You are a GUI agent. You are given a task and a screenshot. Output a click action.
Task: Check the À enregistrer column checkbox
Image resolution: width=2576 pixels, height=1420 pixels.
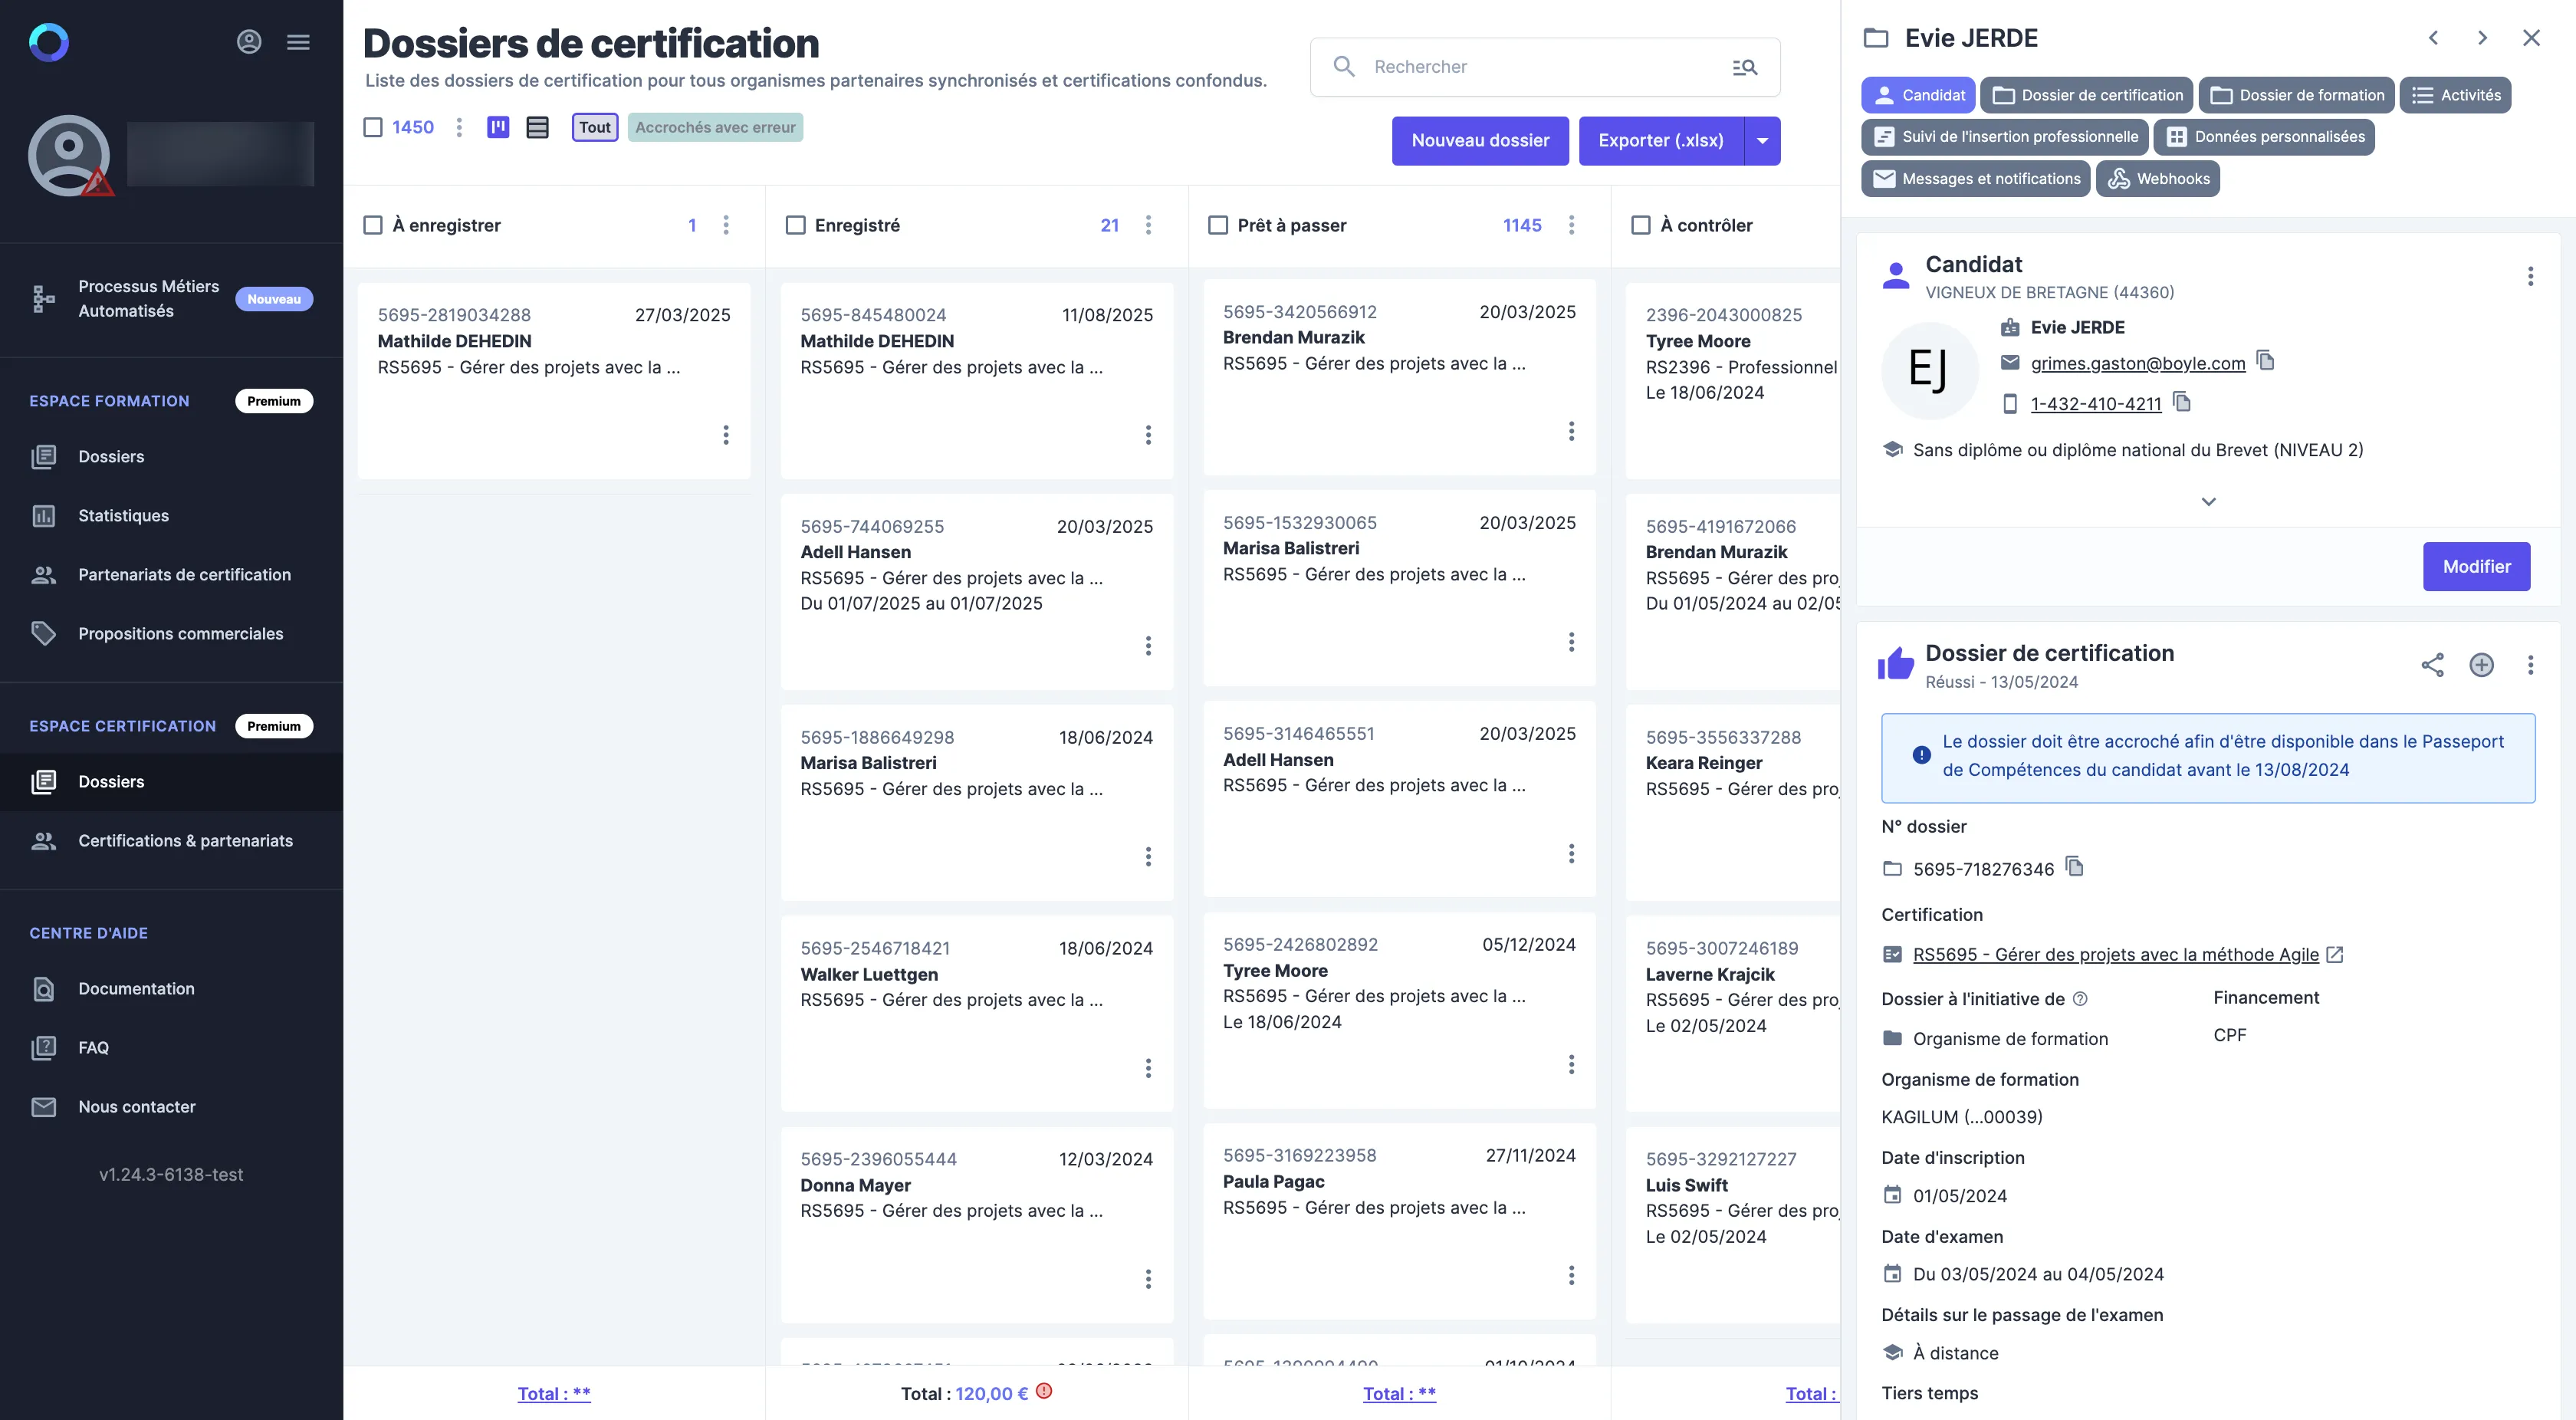[x=373, y=225]
